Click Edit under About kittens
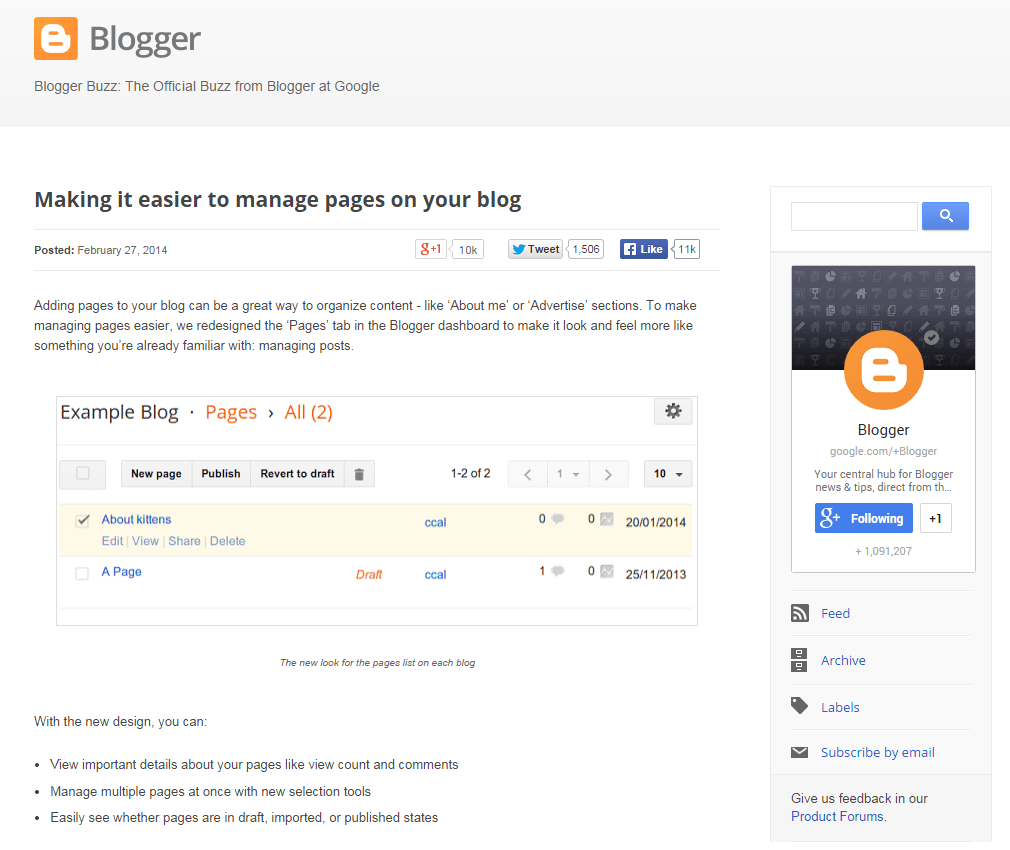 pos(112,541)
